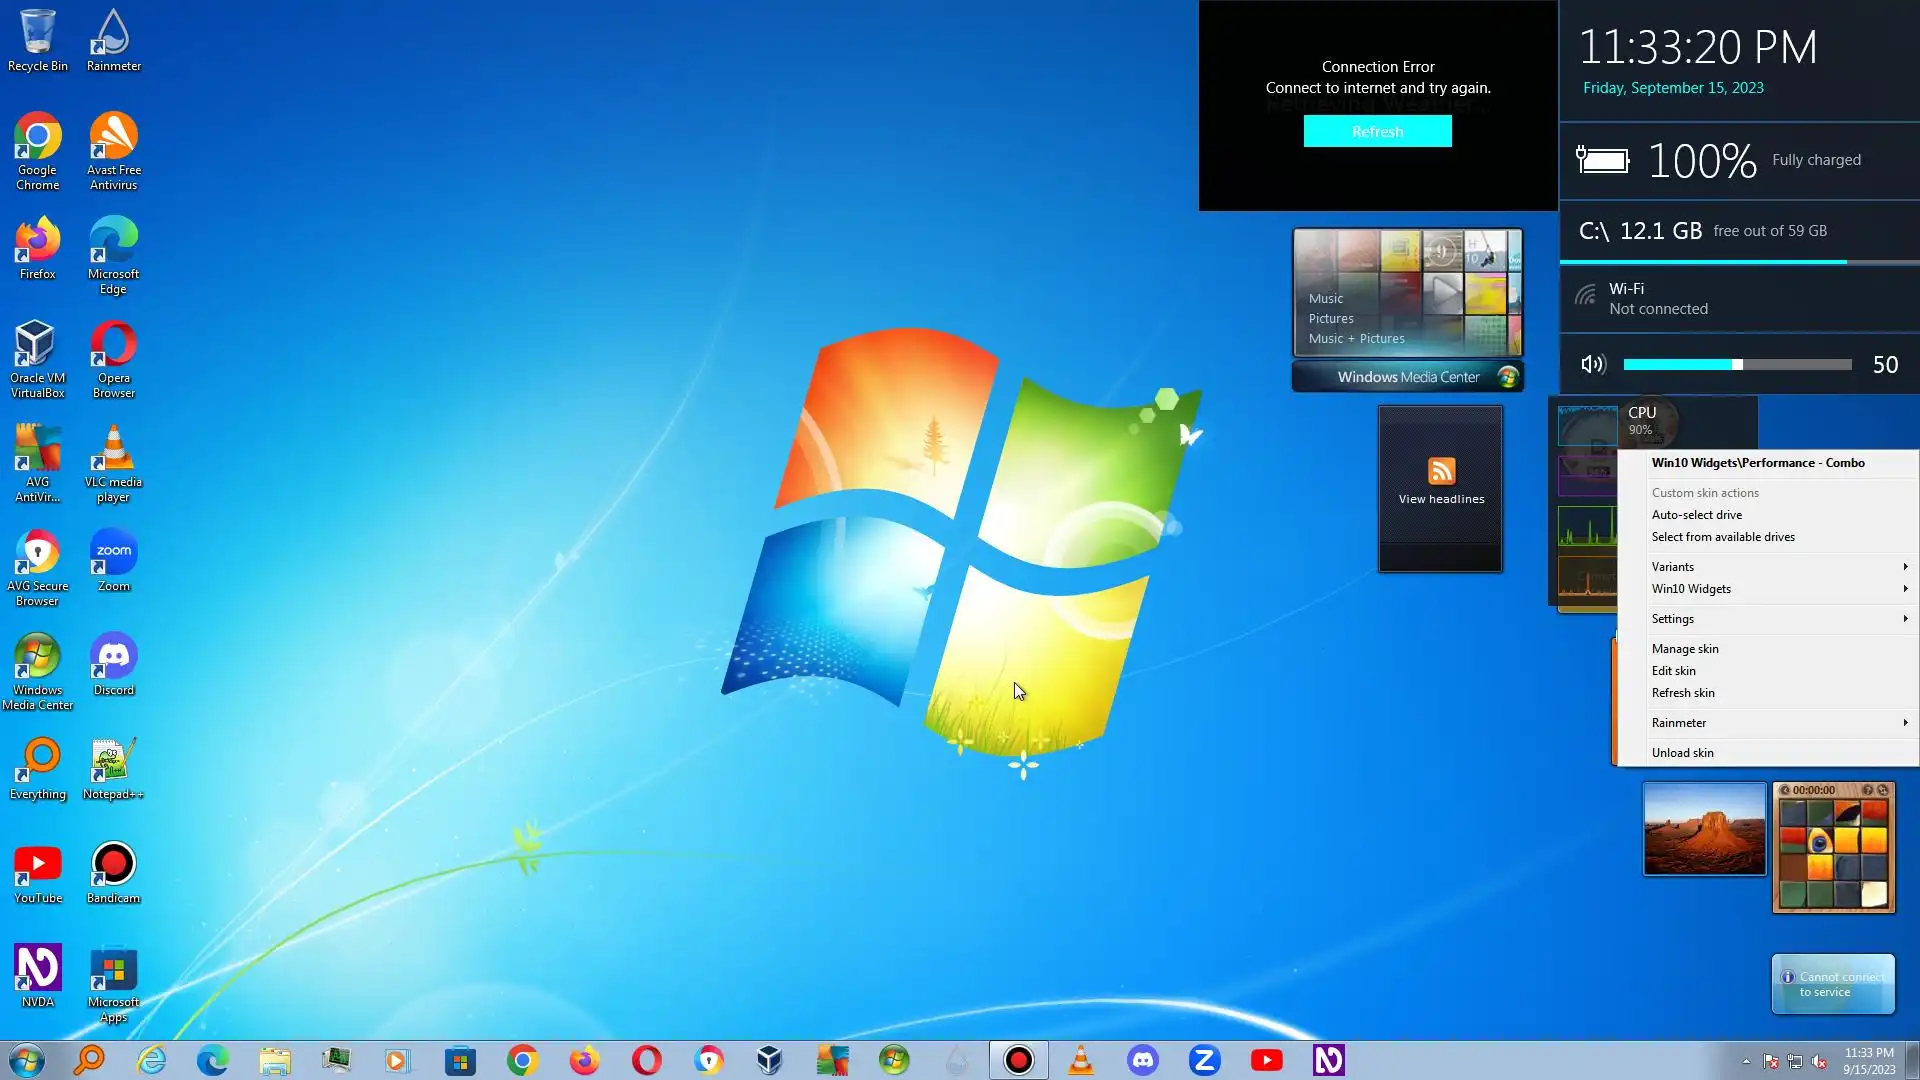The height and width of the screenshot is (1080, 1920).
Task: Choose Unload skin in the context menu
Action: point(1682,753)
